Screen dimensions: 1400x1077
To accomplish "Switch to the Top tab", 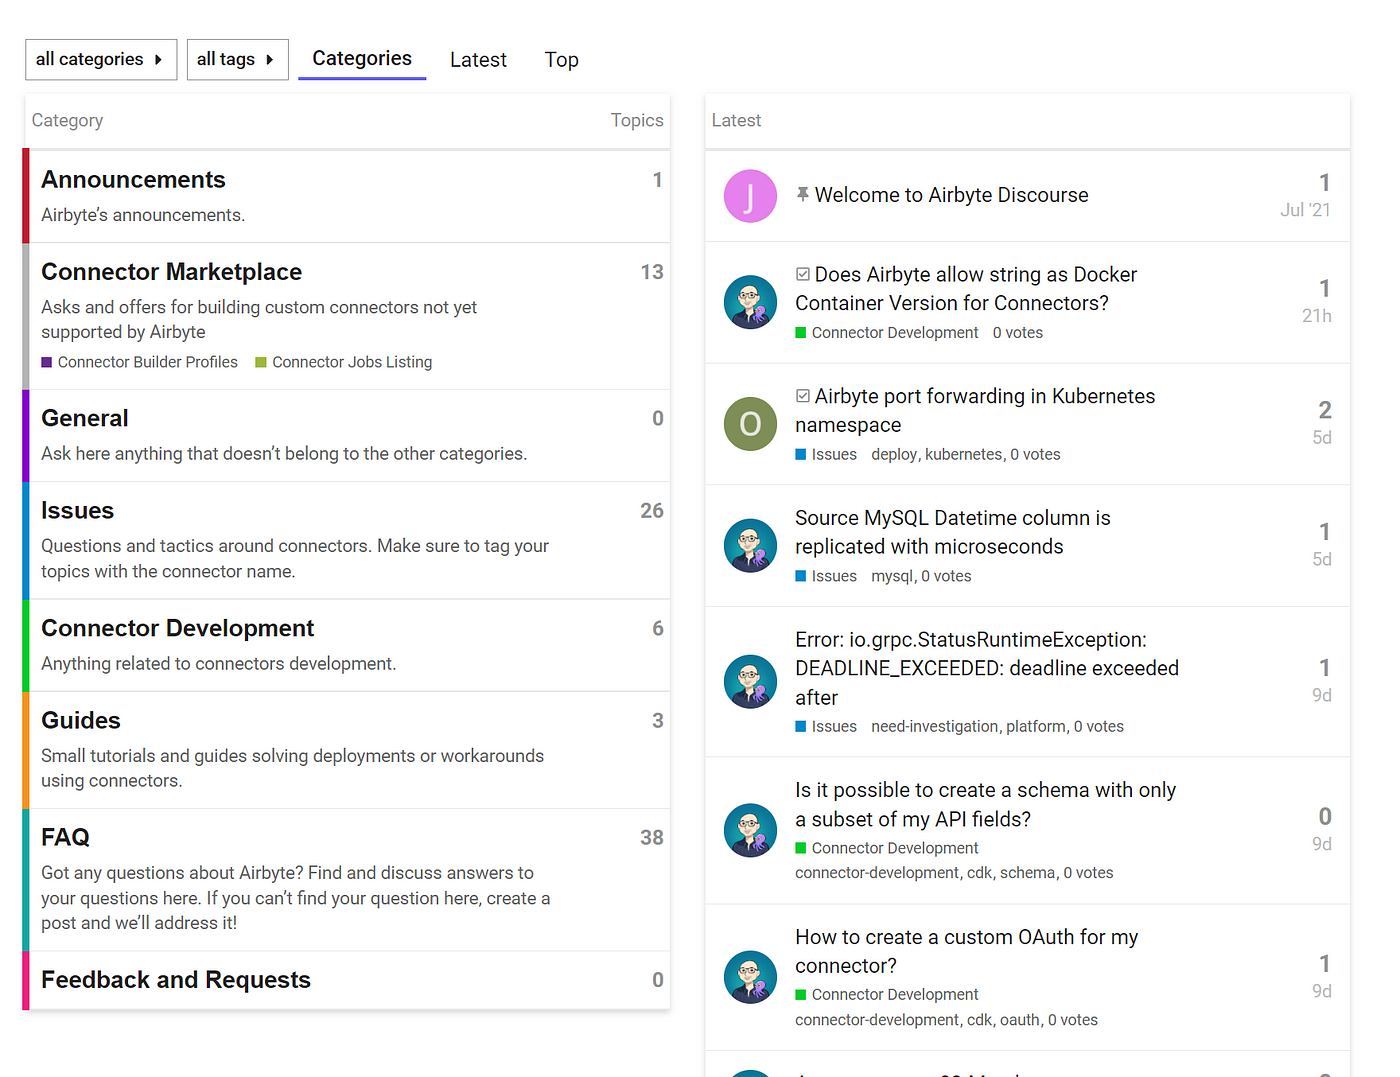I will (x=561, y=60).
